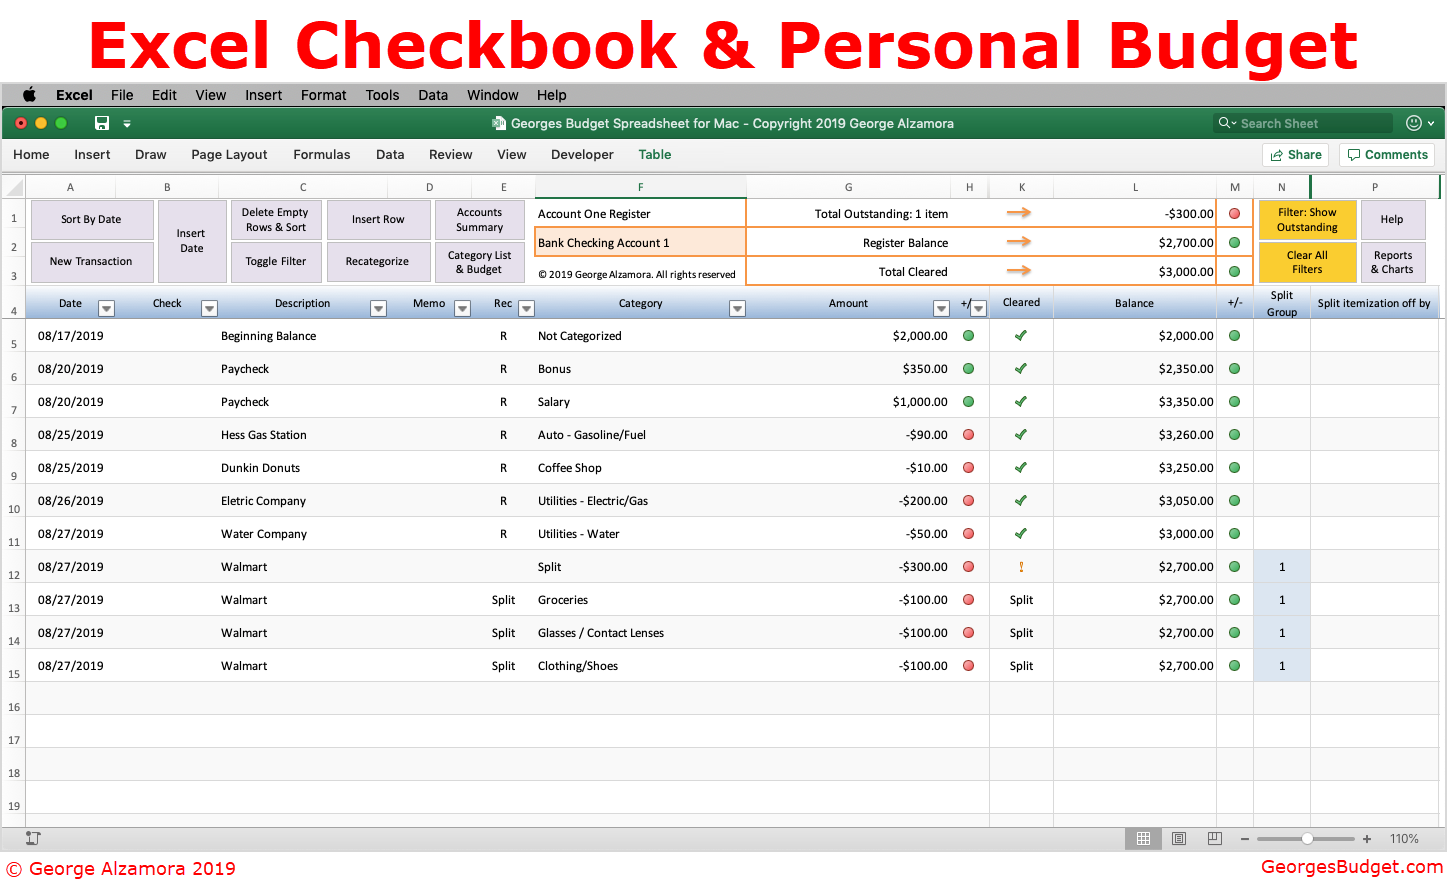
Task: Click the orange exclamation in Walmart's Cleared cell
Action: (x=1021, y=566)
